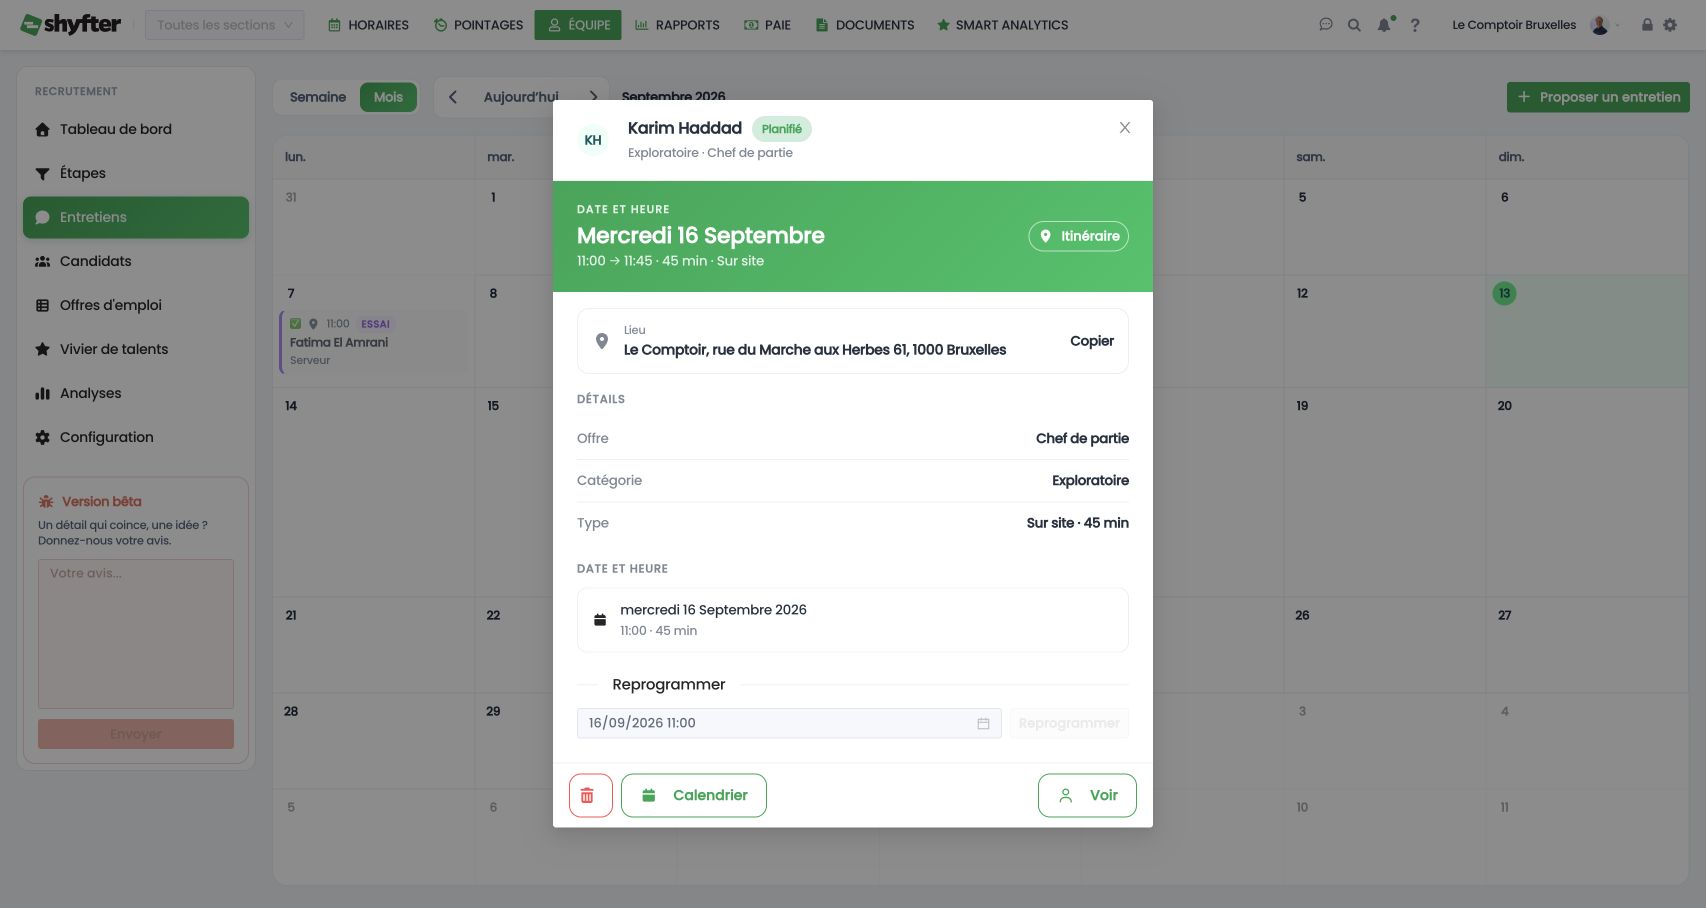Open Smart Analytics menu
The image size is (1706, 908).
pyautogui.click(x=1002, y=25)
